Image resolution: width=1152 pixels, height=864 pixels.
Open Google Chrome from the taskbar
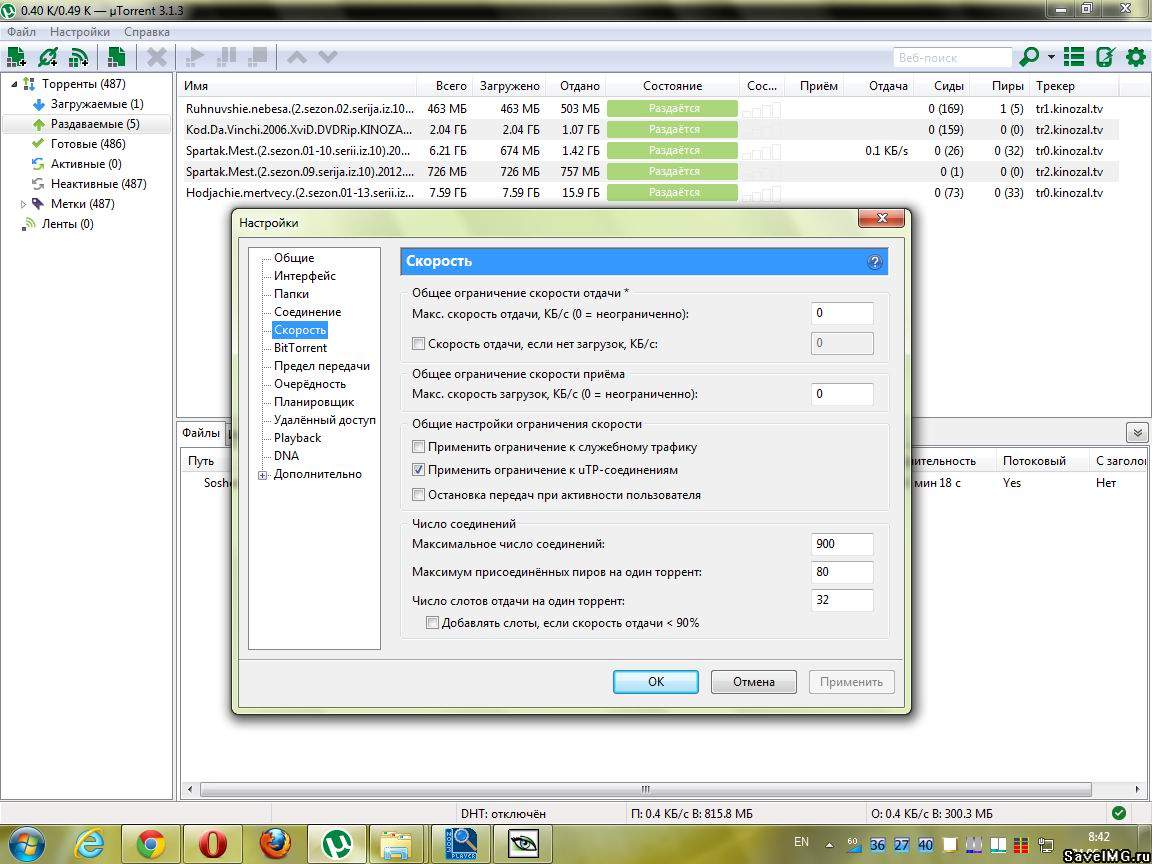pyautogui.click(x=150, y=844)
